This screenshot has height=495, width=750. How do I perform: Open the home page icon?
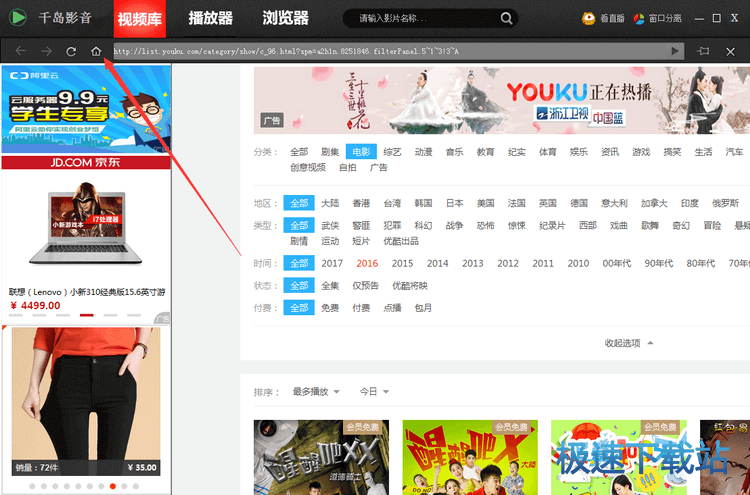96,51
